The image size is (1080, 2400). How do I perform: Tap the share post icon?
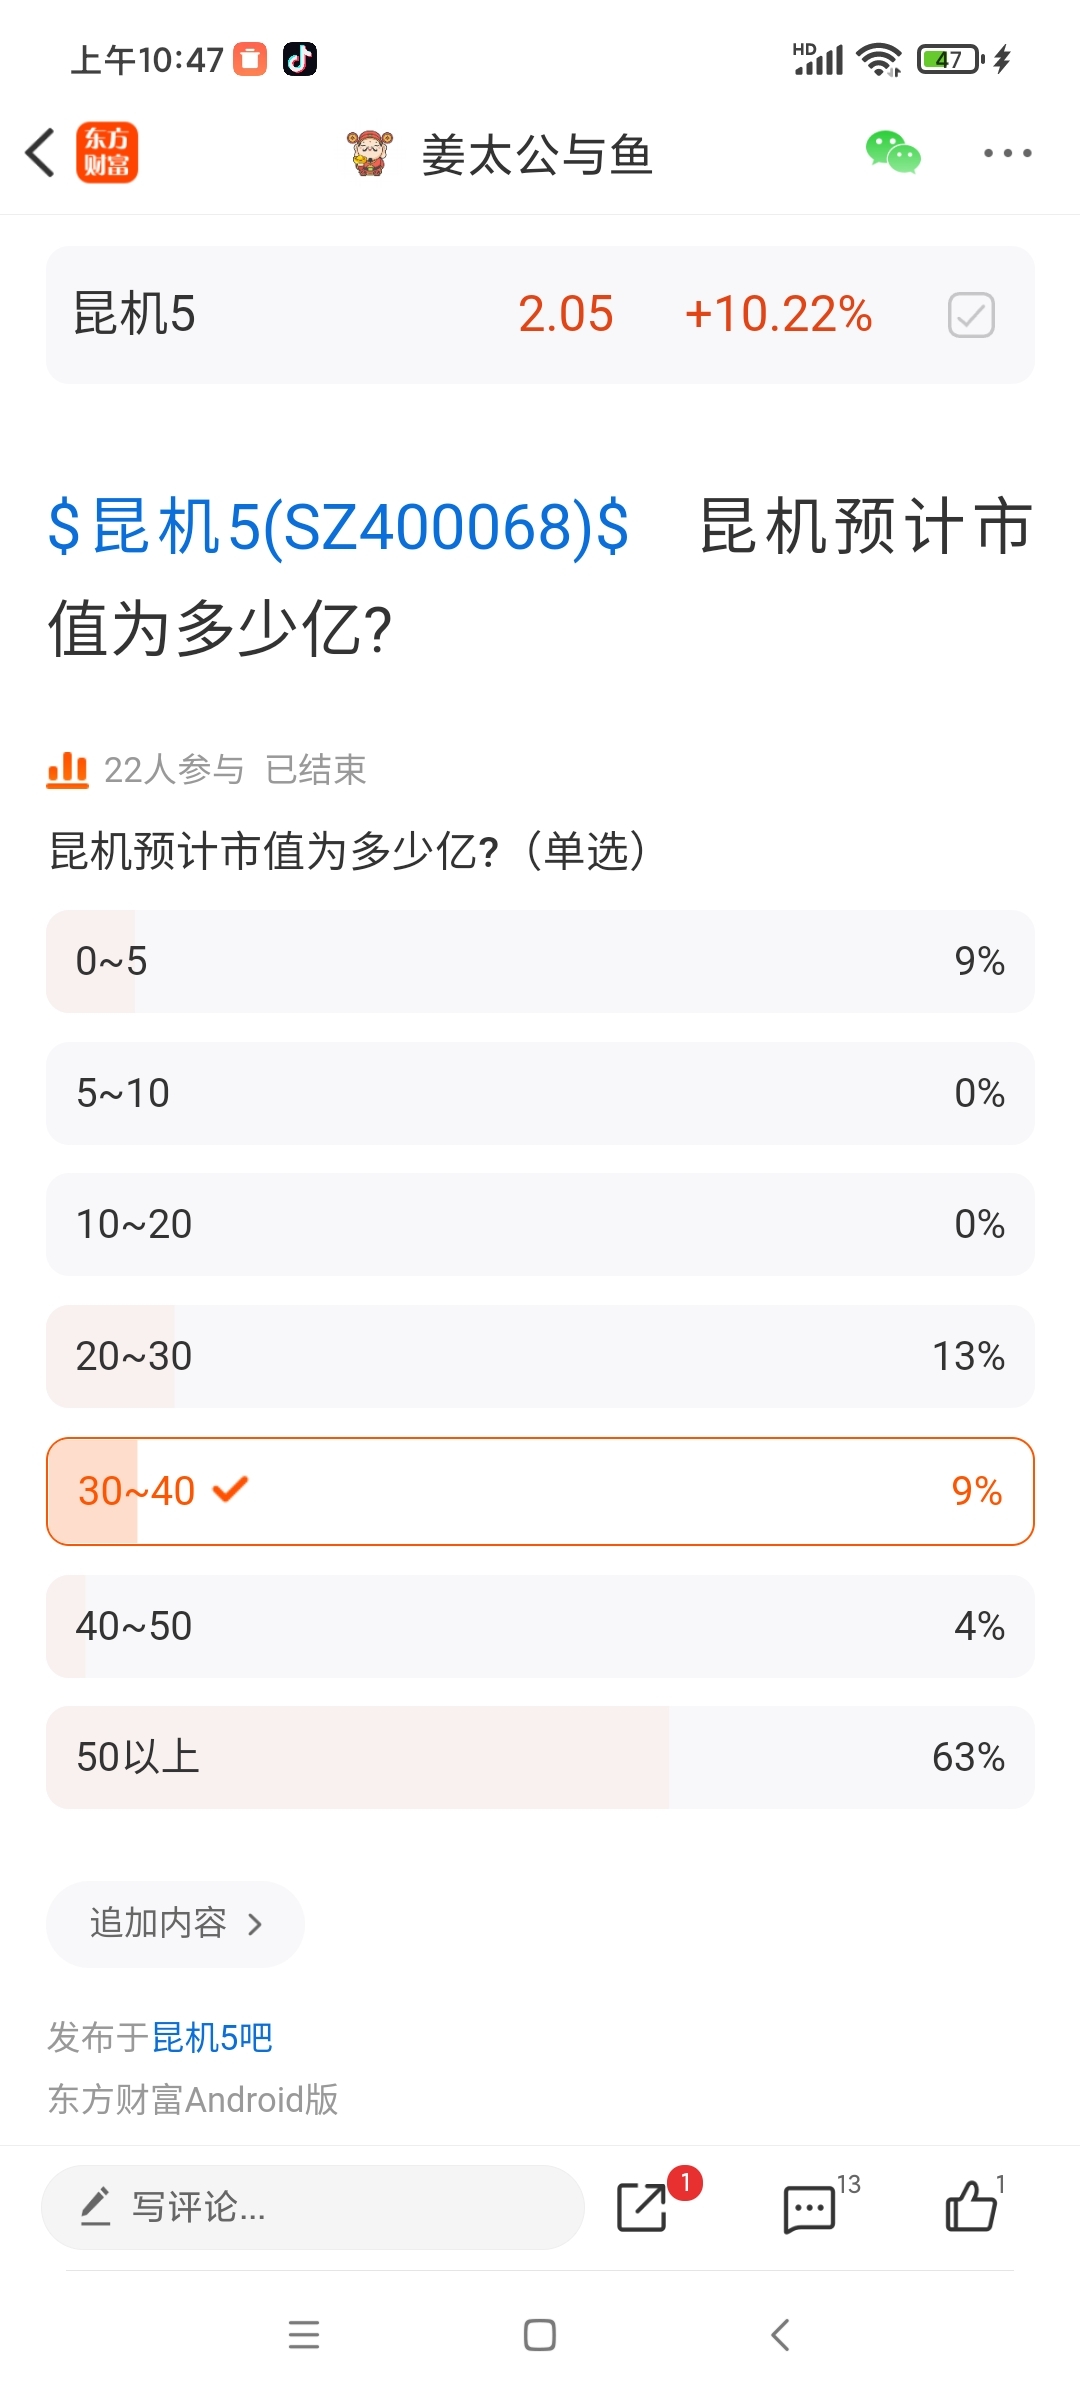click(x=643, y=2207)
